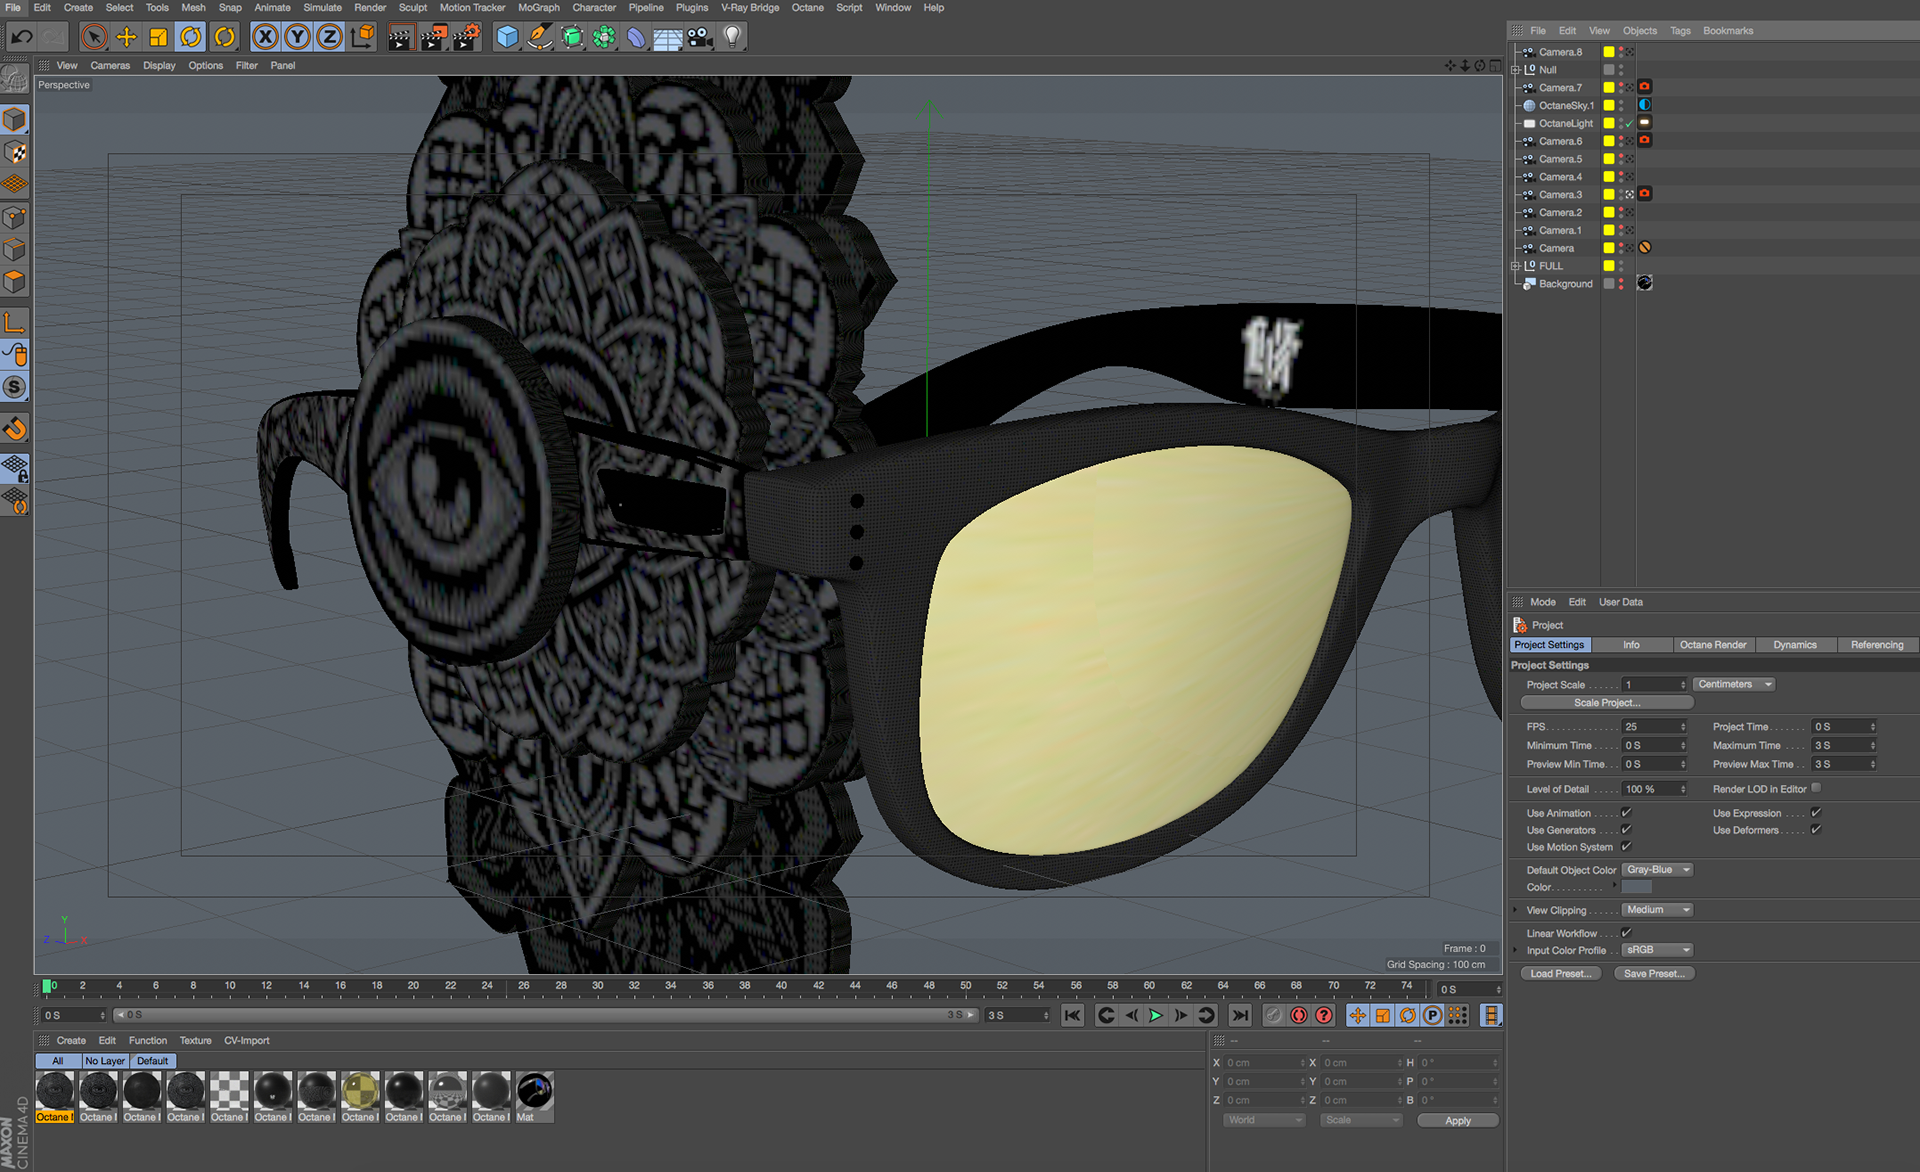Click the Scale Project... button

click(x=1606, y=703)
